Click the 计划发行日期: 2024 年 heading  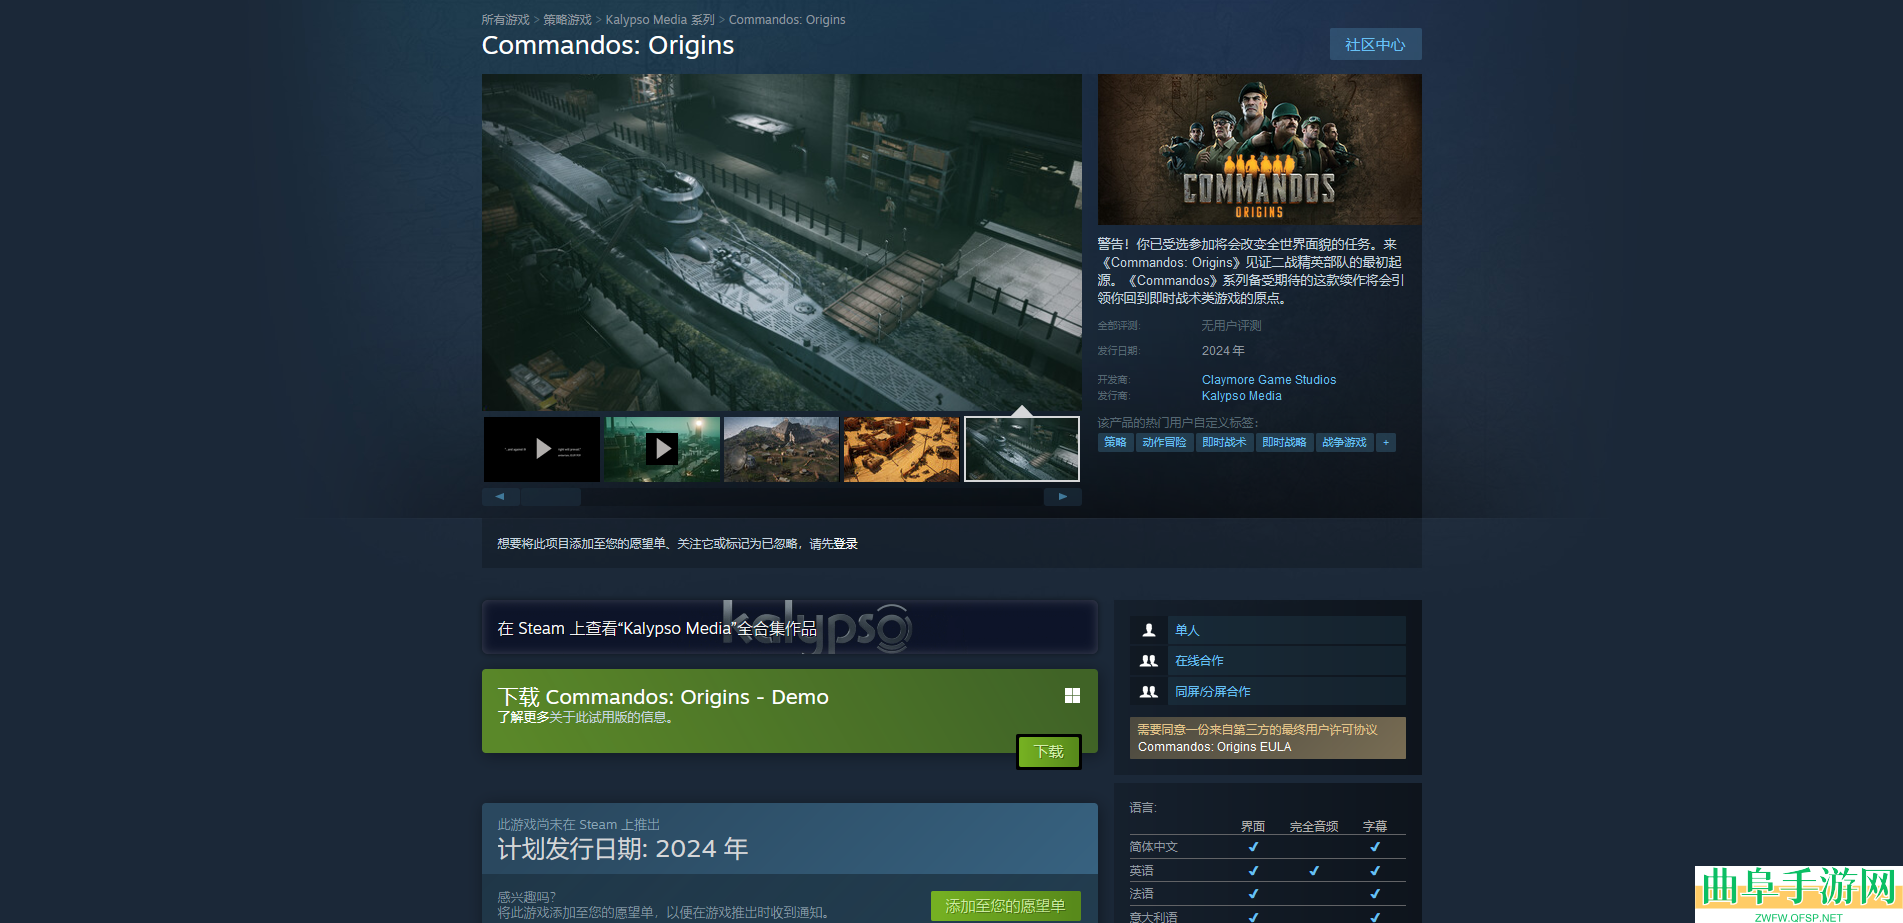pyautogui.click(x=623, y=849)
